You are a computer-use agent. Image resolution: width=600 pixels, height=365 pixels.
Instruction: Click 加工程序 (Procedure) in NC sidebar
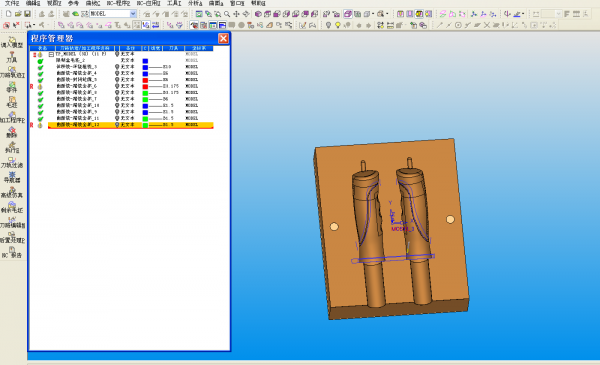click(12, 117)
